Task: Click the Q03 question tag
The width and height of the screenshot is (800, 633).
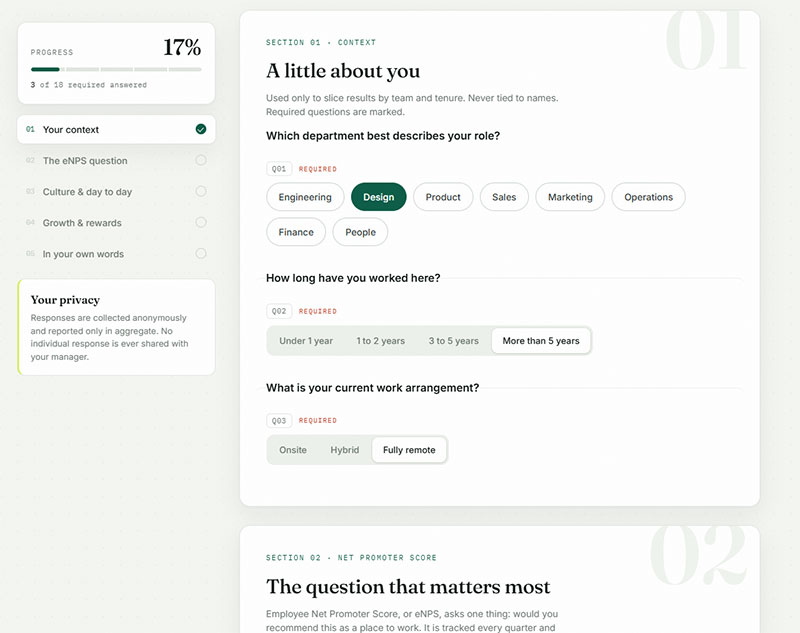Action: (x=279, y=421)
